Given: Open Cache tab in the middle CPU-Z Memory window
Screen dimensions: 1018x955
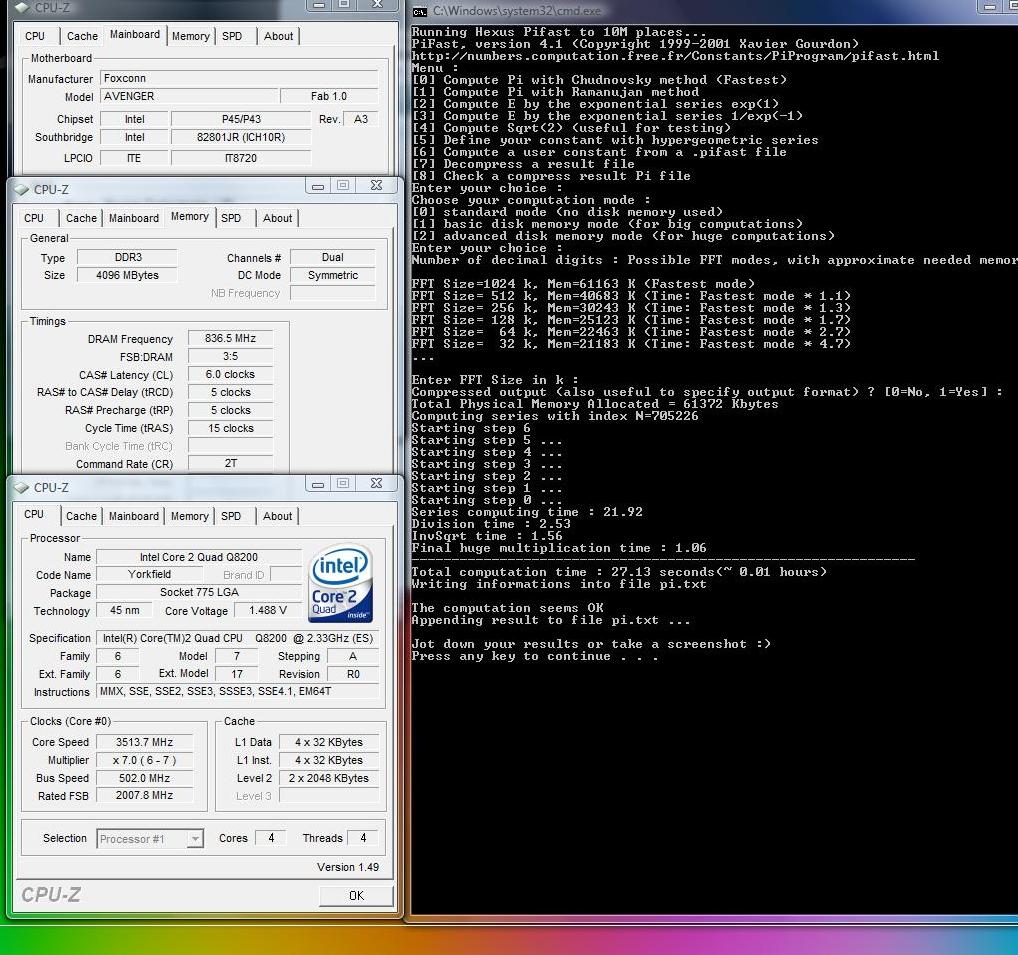Looking at the screenshot, I should [x=81, y=218].
